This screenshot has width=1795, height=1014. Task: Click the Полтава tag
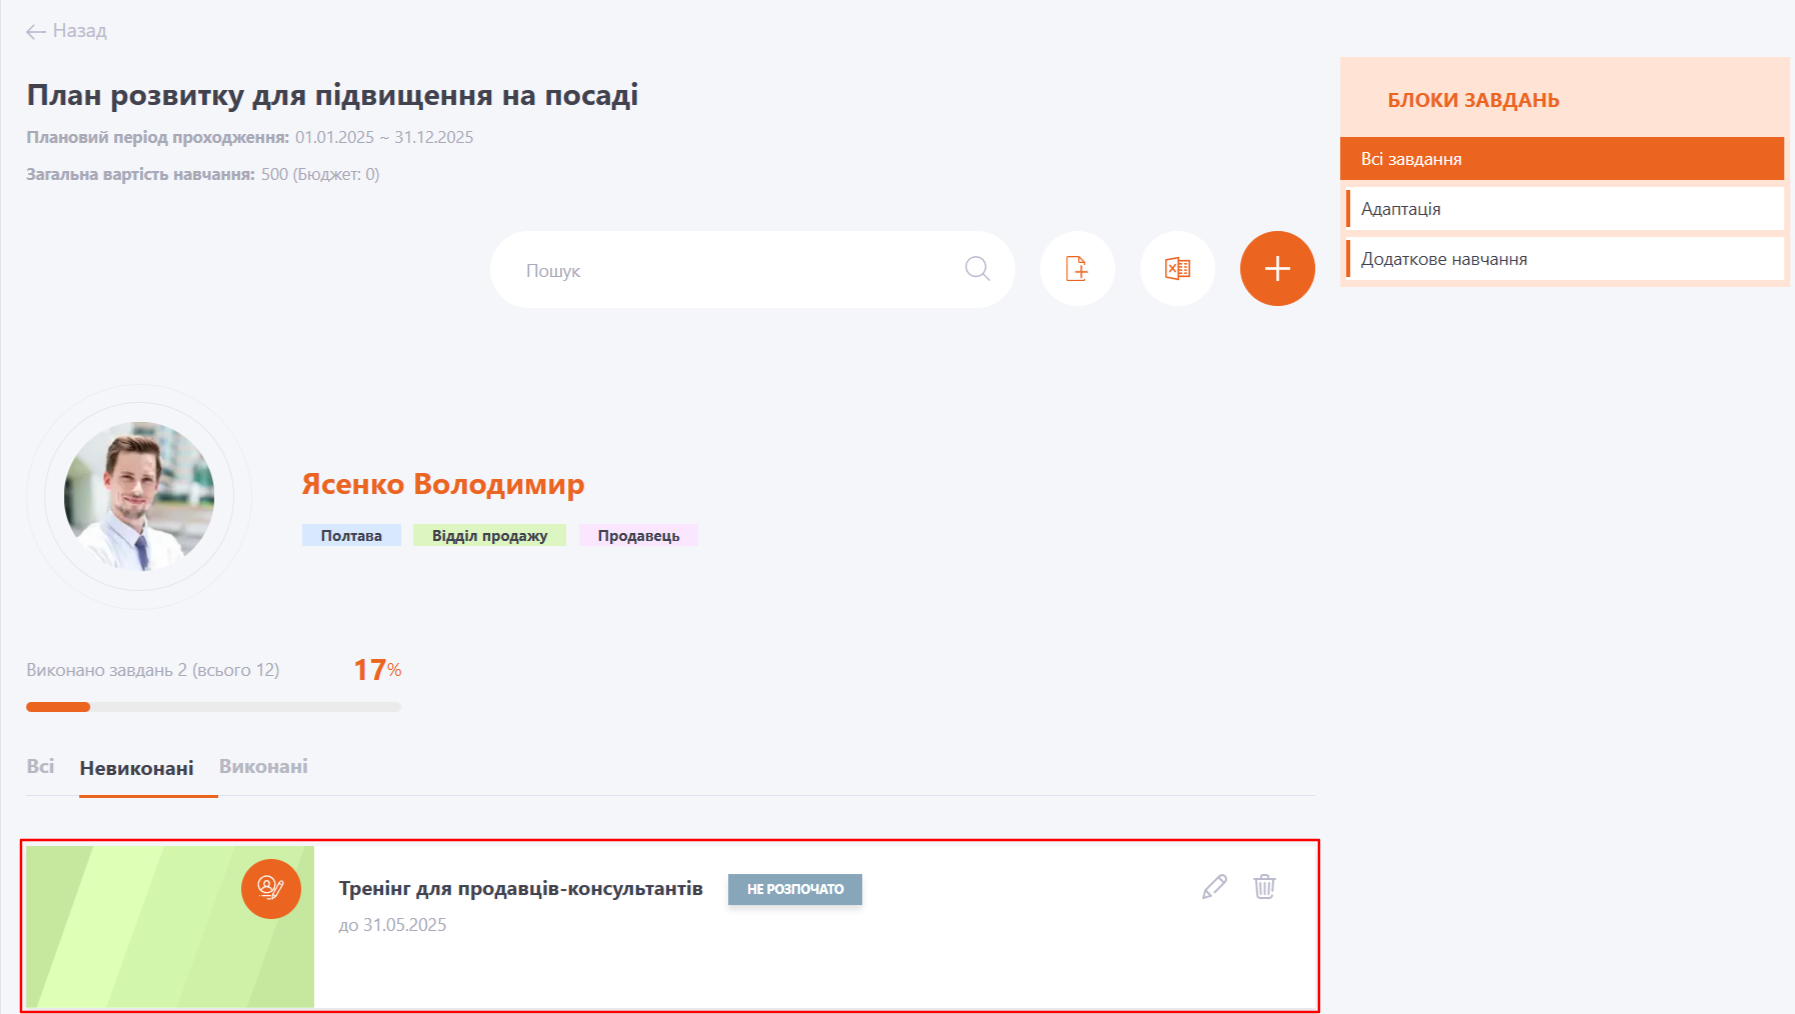[x=351, y=536]
